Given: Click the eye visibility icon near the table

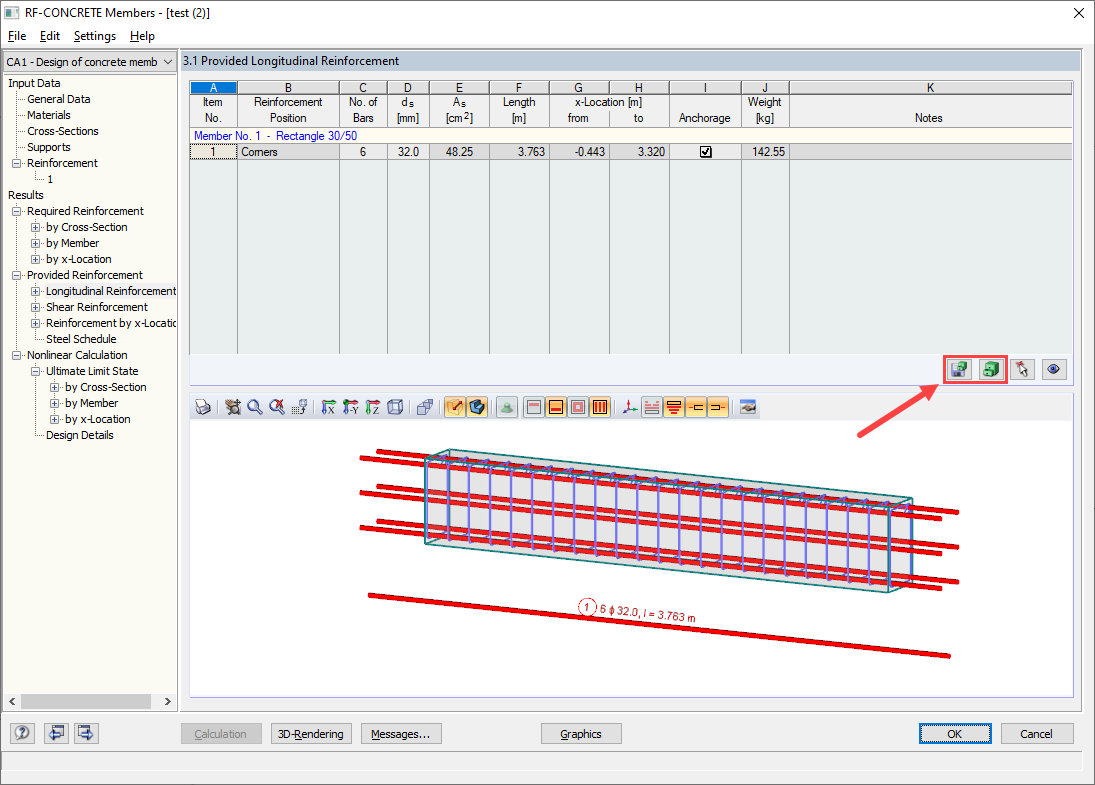Looking at the screenshot, I should pyautogui.click(x=1053, y=369).
